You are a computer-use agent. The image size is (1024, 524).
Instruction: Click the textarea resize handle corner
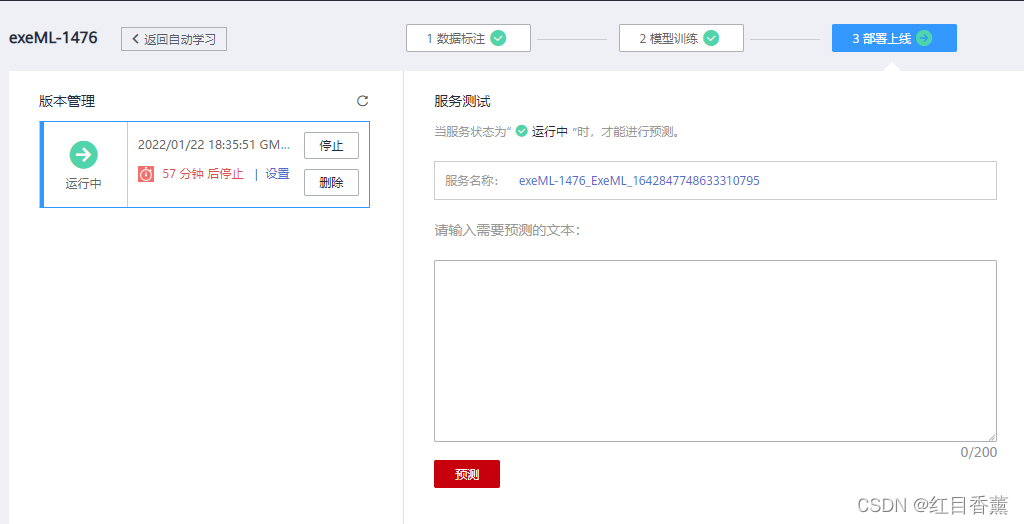click(x=992, y=437)
